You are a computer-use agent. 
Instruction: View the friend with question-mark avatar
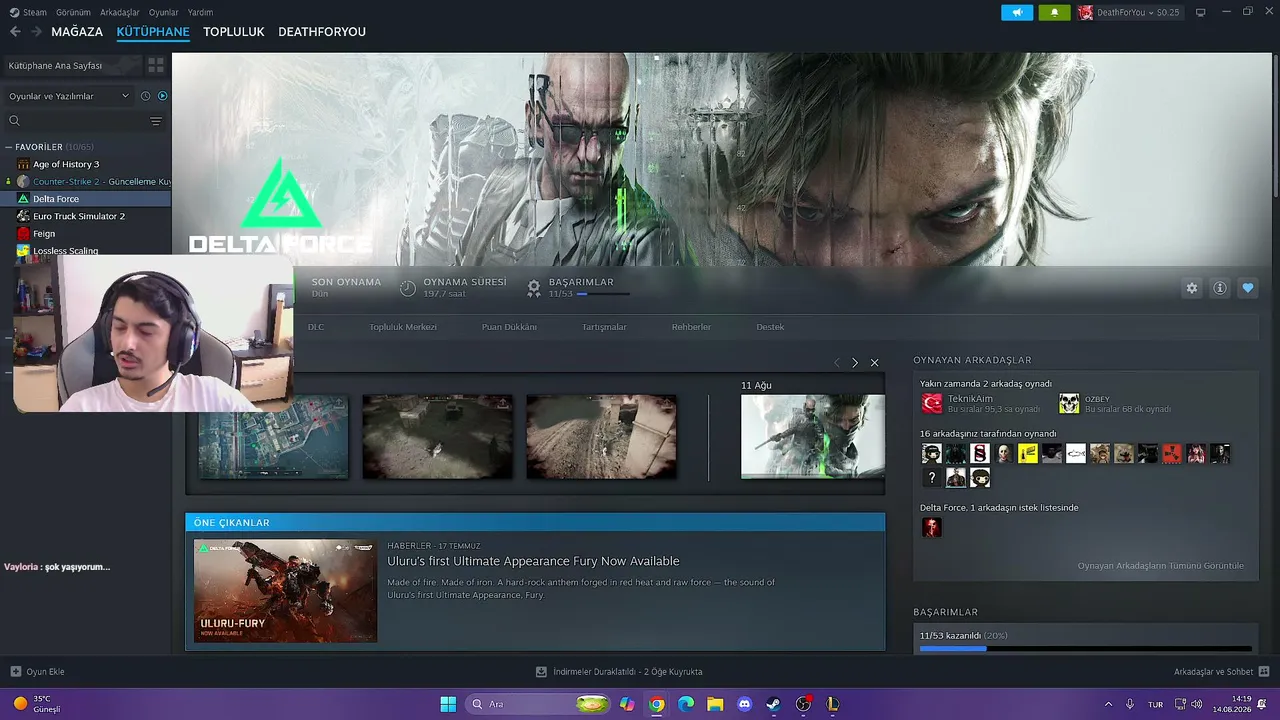(932, 478)
